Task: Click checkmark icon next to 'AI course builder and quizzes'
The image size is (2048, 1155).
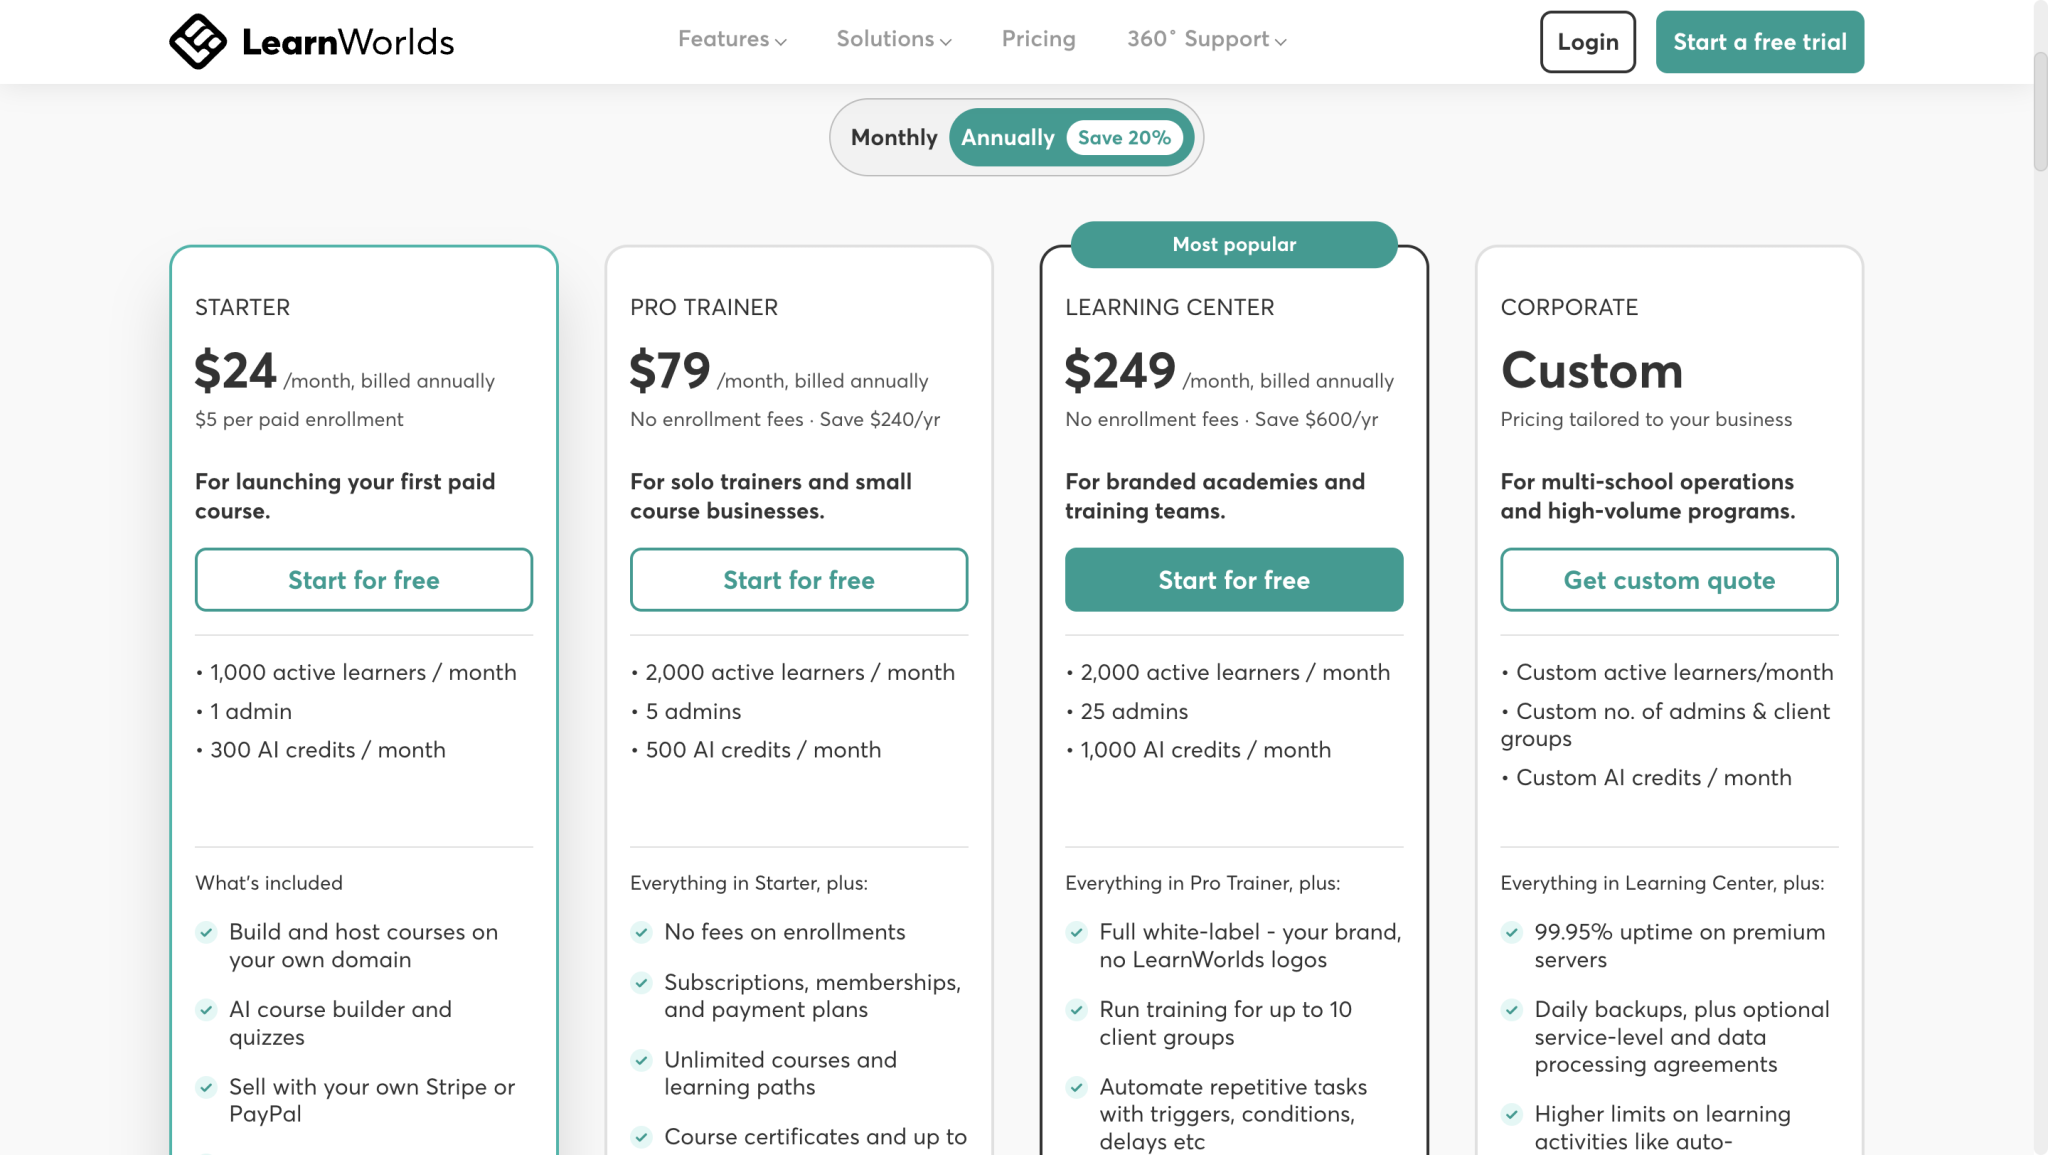Action: [x=206, y=1010]
